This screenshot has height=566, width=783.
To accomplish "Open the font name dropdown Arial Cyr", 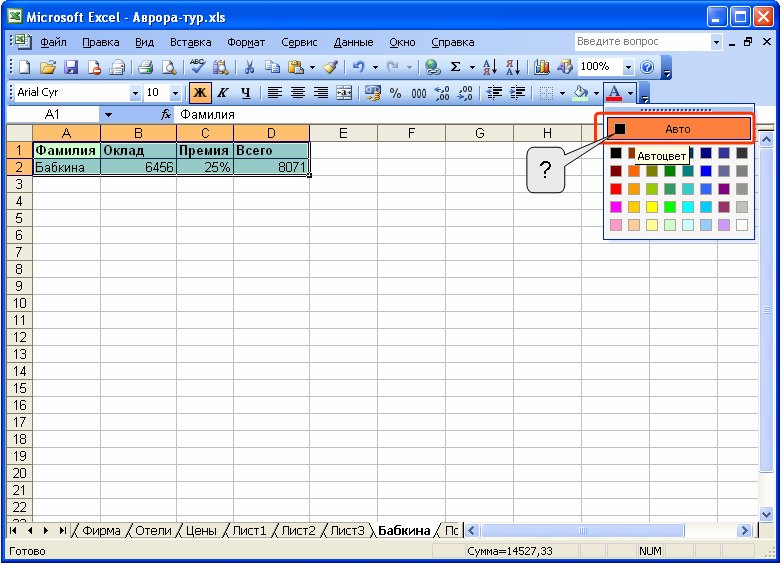I will coord(135,93).
